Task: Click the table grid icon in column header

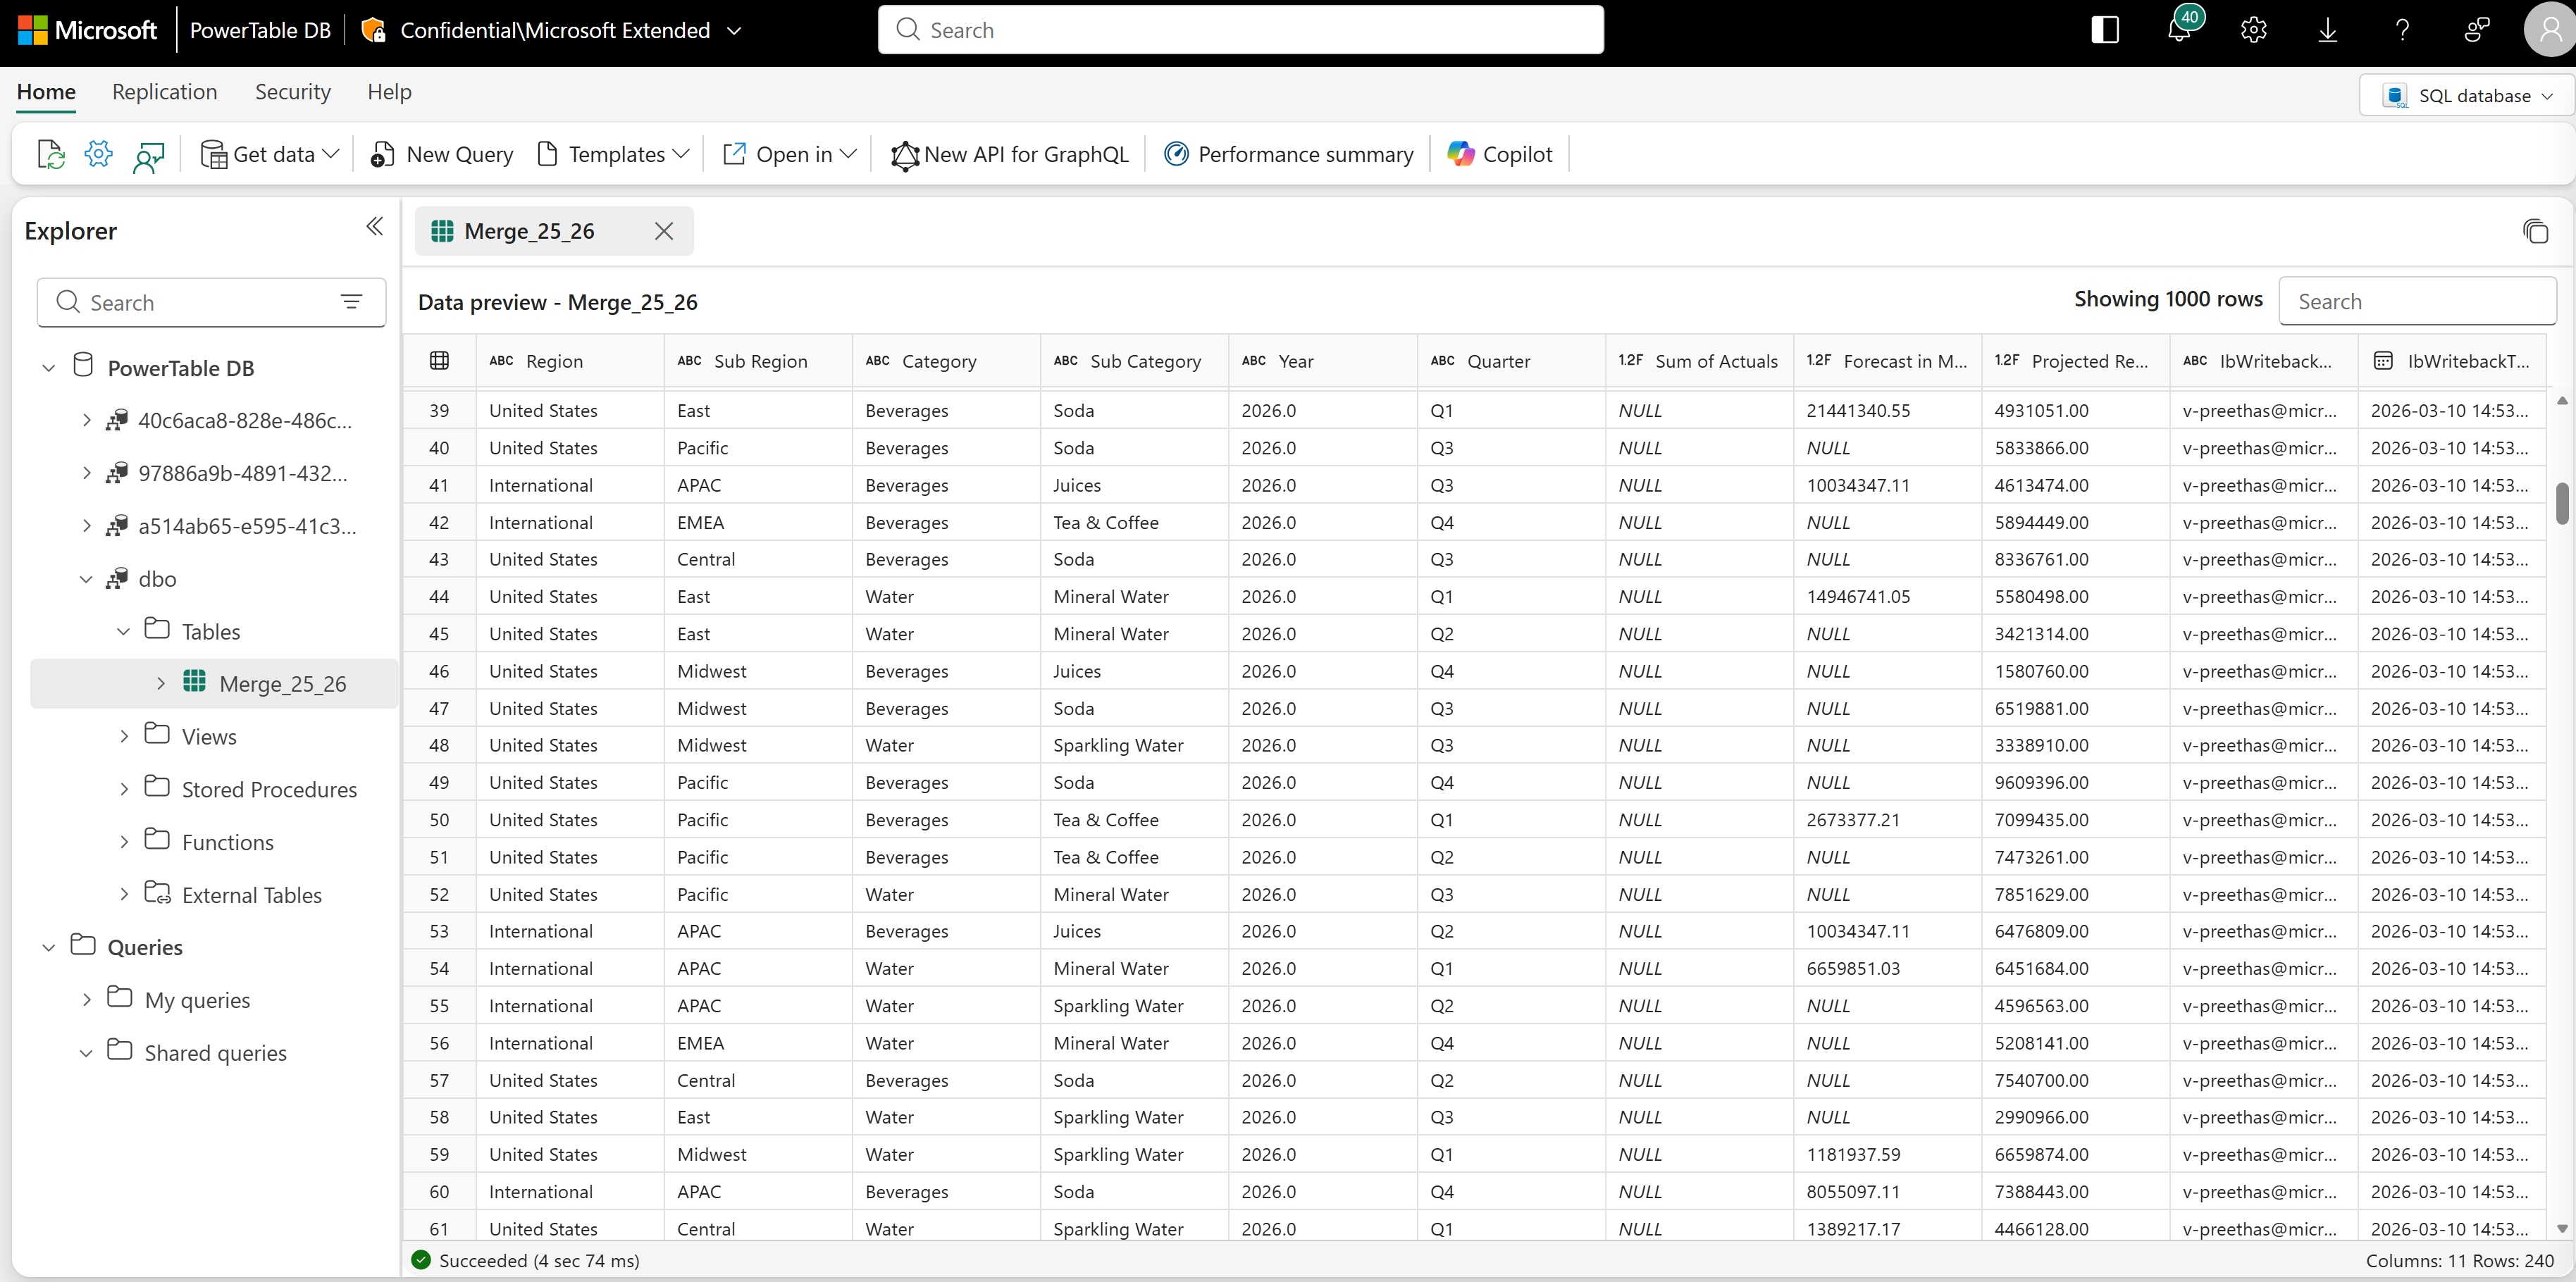Action: (439, 361)
